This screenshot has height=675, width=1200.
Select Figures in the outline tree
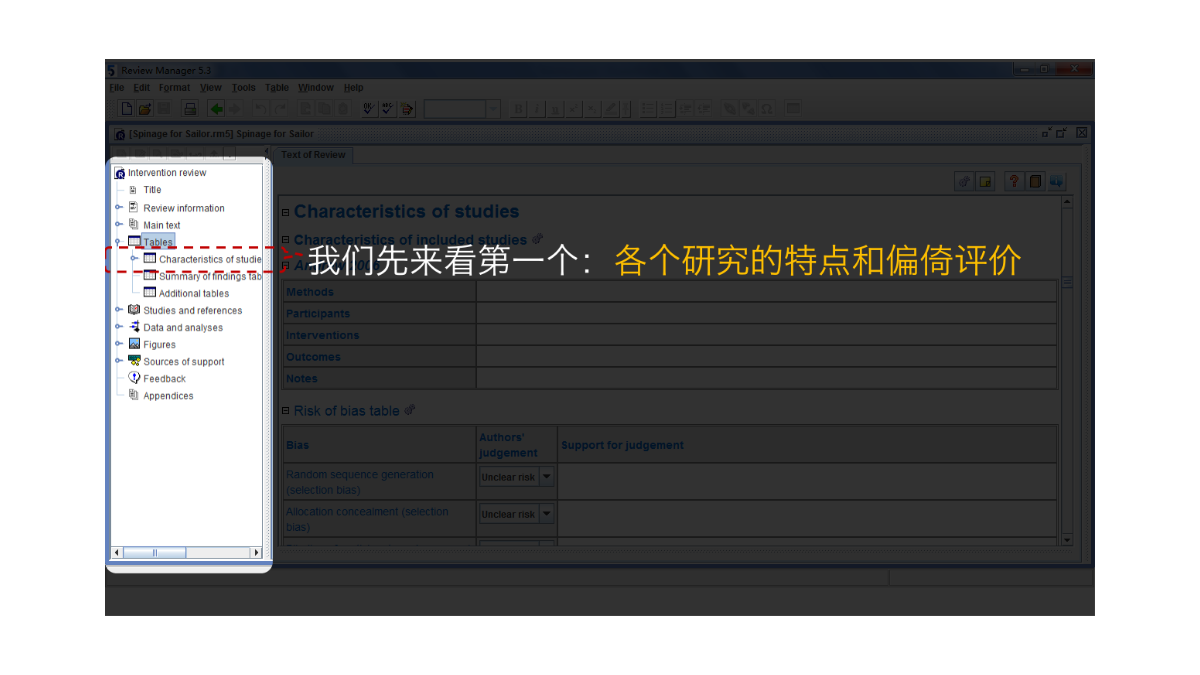[159, 344]
